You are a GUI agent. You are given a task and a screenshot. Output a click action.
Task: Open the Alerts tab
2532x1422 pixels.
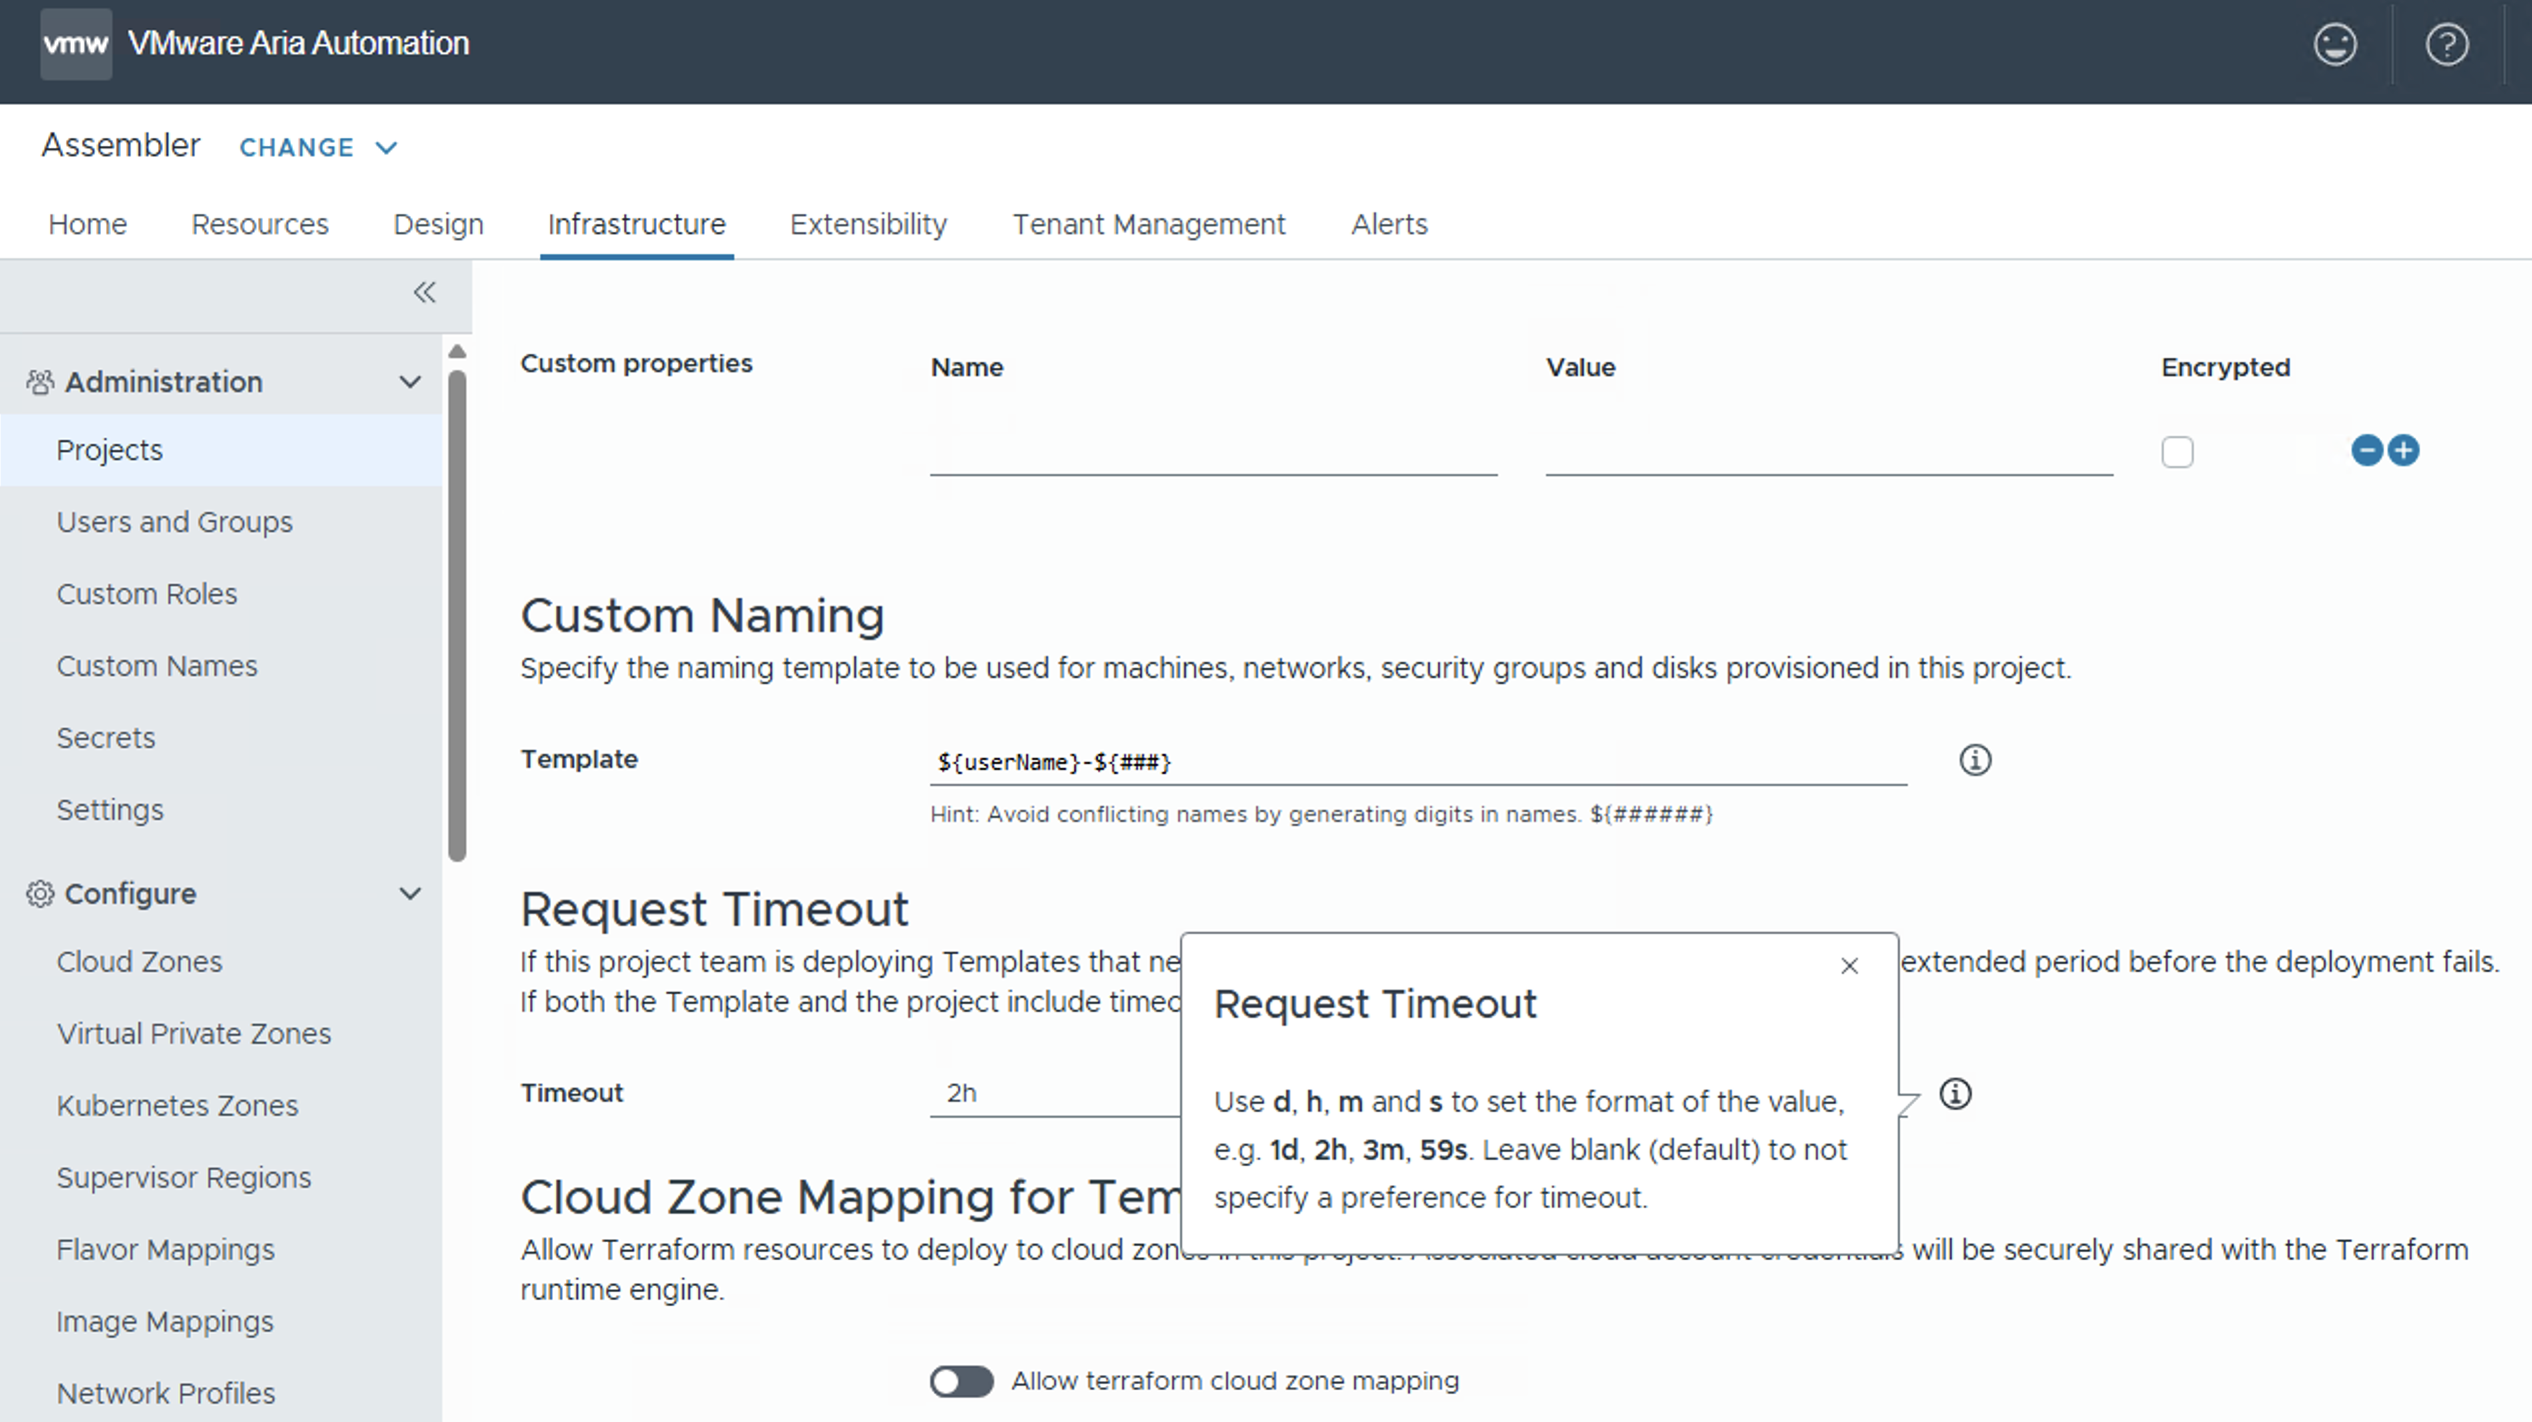(x=1390, y=224)
